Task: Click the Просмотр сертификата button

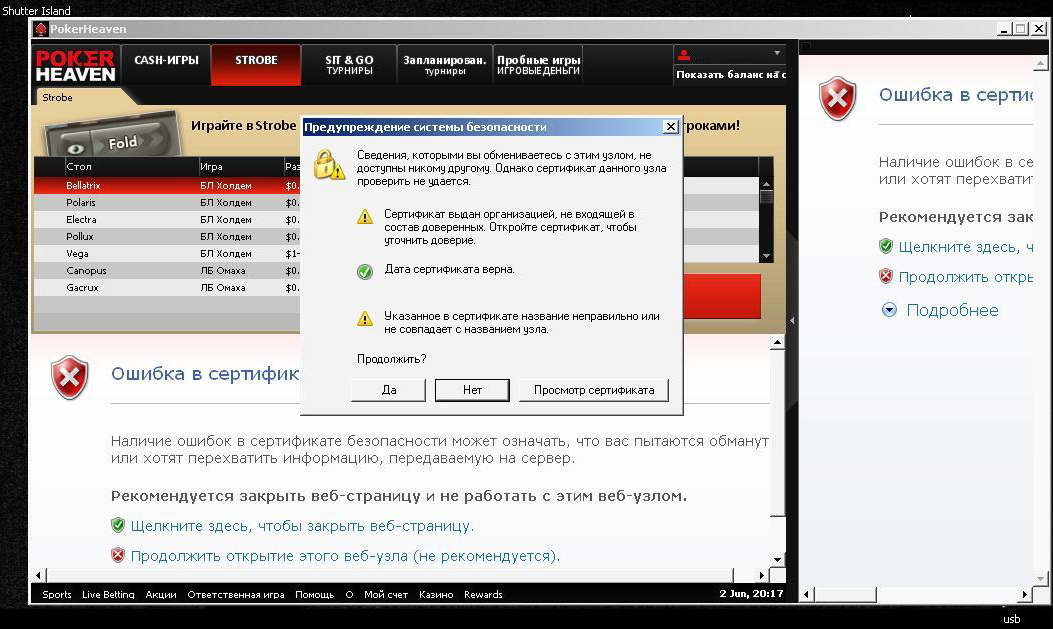Action: coord(594,390)
